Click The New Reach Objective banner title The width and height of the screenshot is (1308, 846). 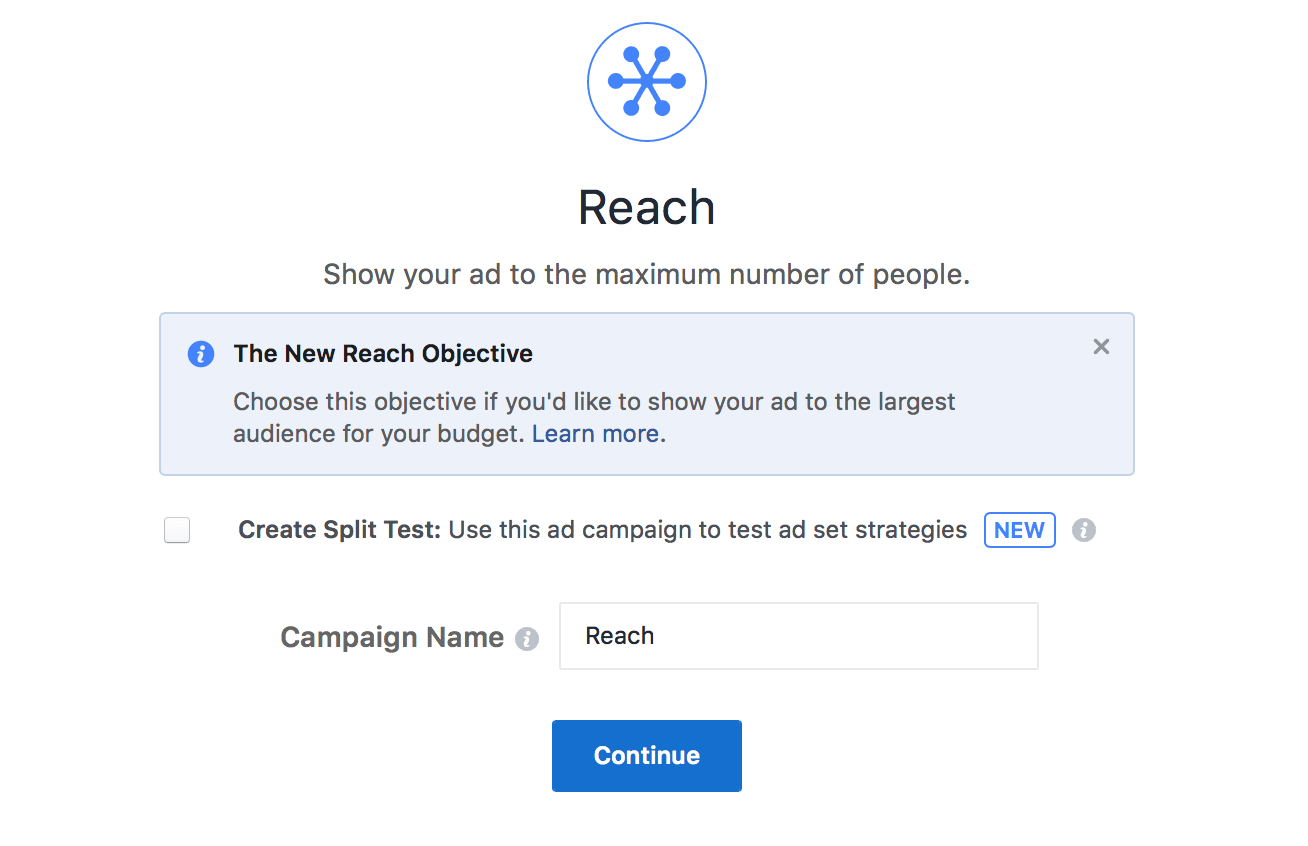click(x=383, y=354)
